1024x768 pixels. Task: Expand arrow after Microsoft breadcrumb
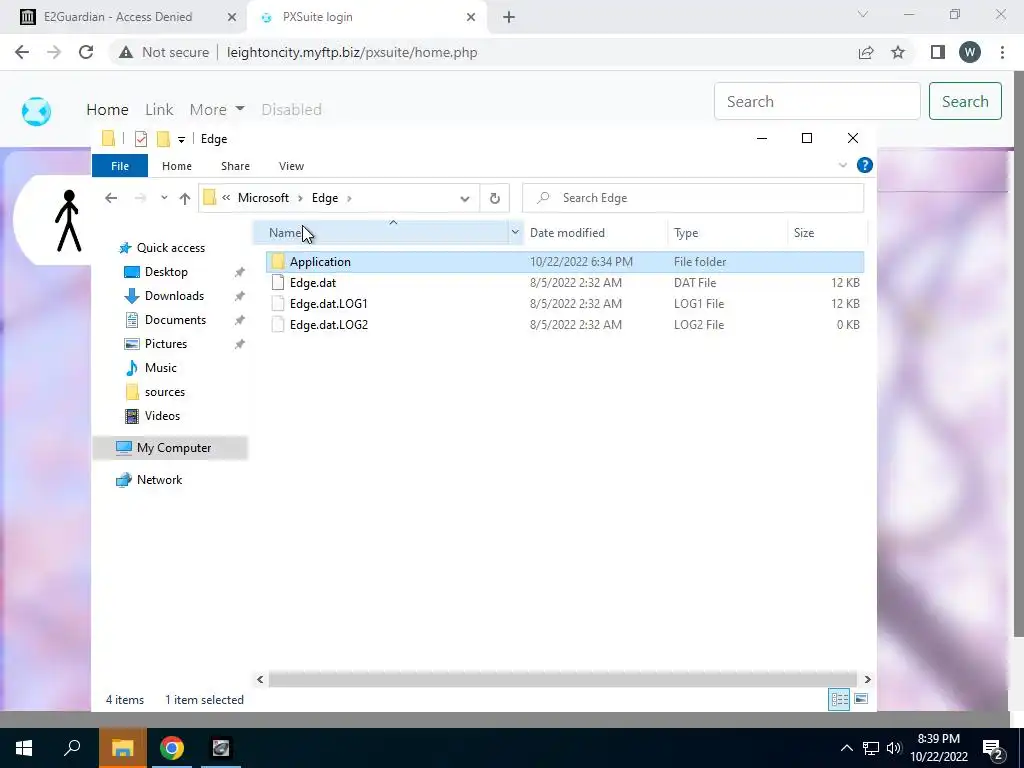click(300, 198)
